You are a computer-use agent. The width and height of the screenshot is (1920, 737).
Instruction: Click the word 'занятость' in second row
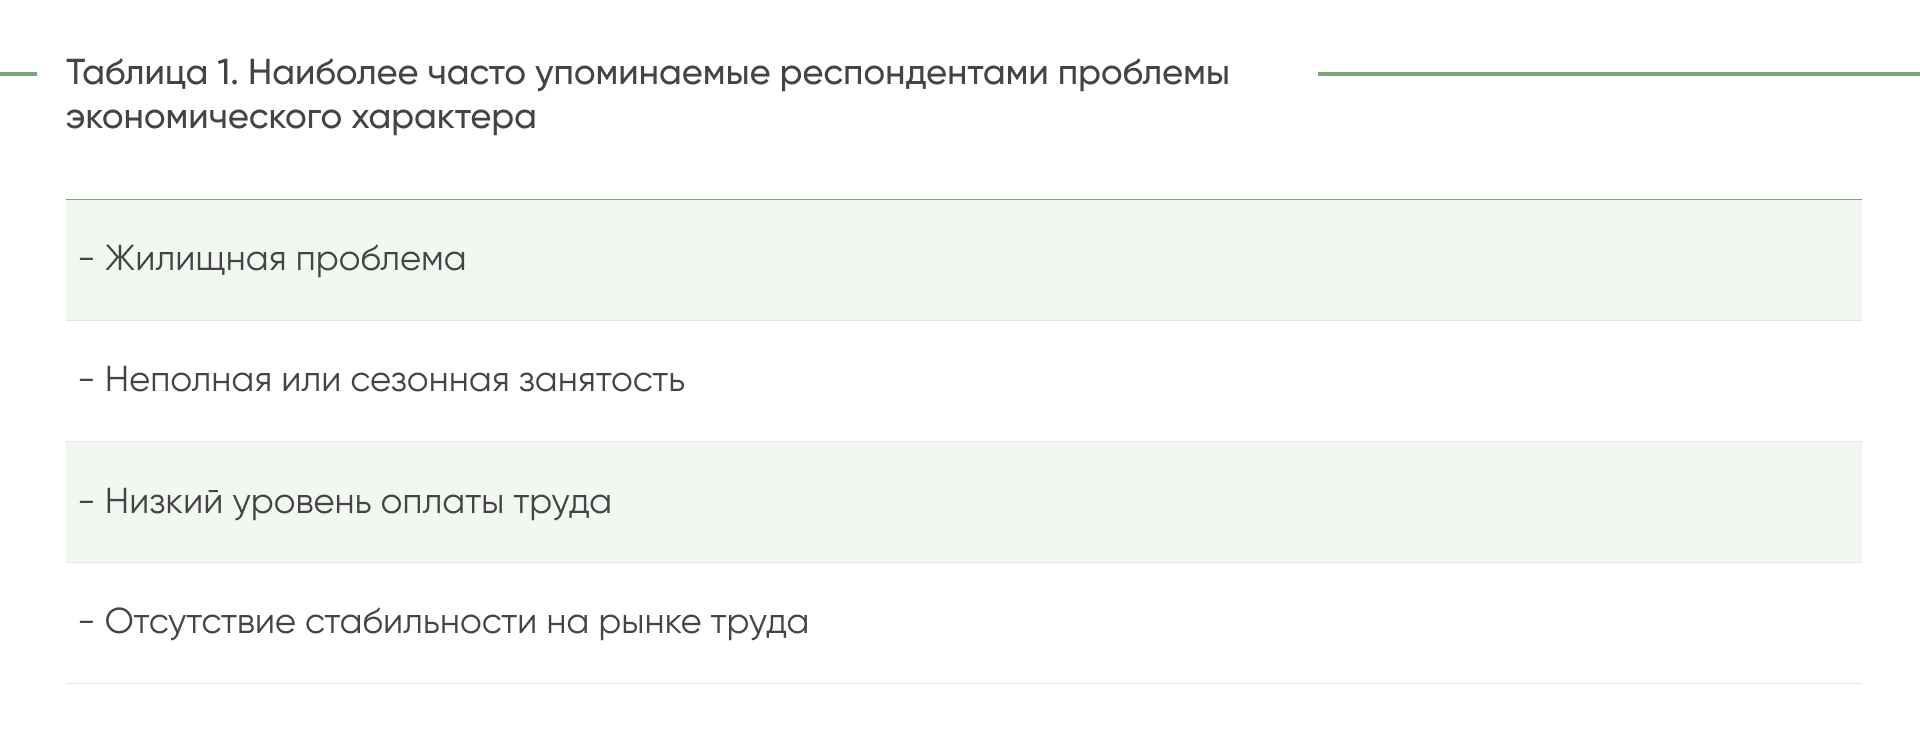tap(601, 381)
